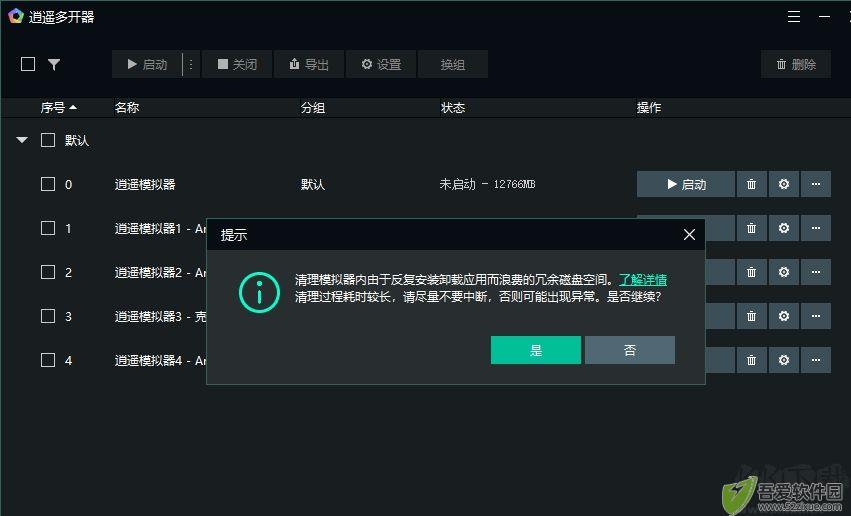Screen dimensions: 851x516
Task: Click the 逍遥多开器 app logo icon
Action: 16,16
